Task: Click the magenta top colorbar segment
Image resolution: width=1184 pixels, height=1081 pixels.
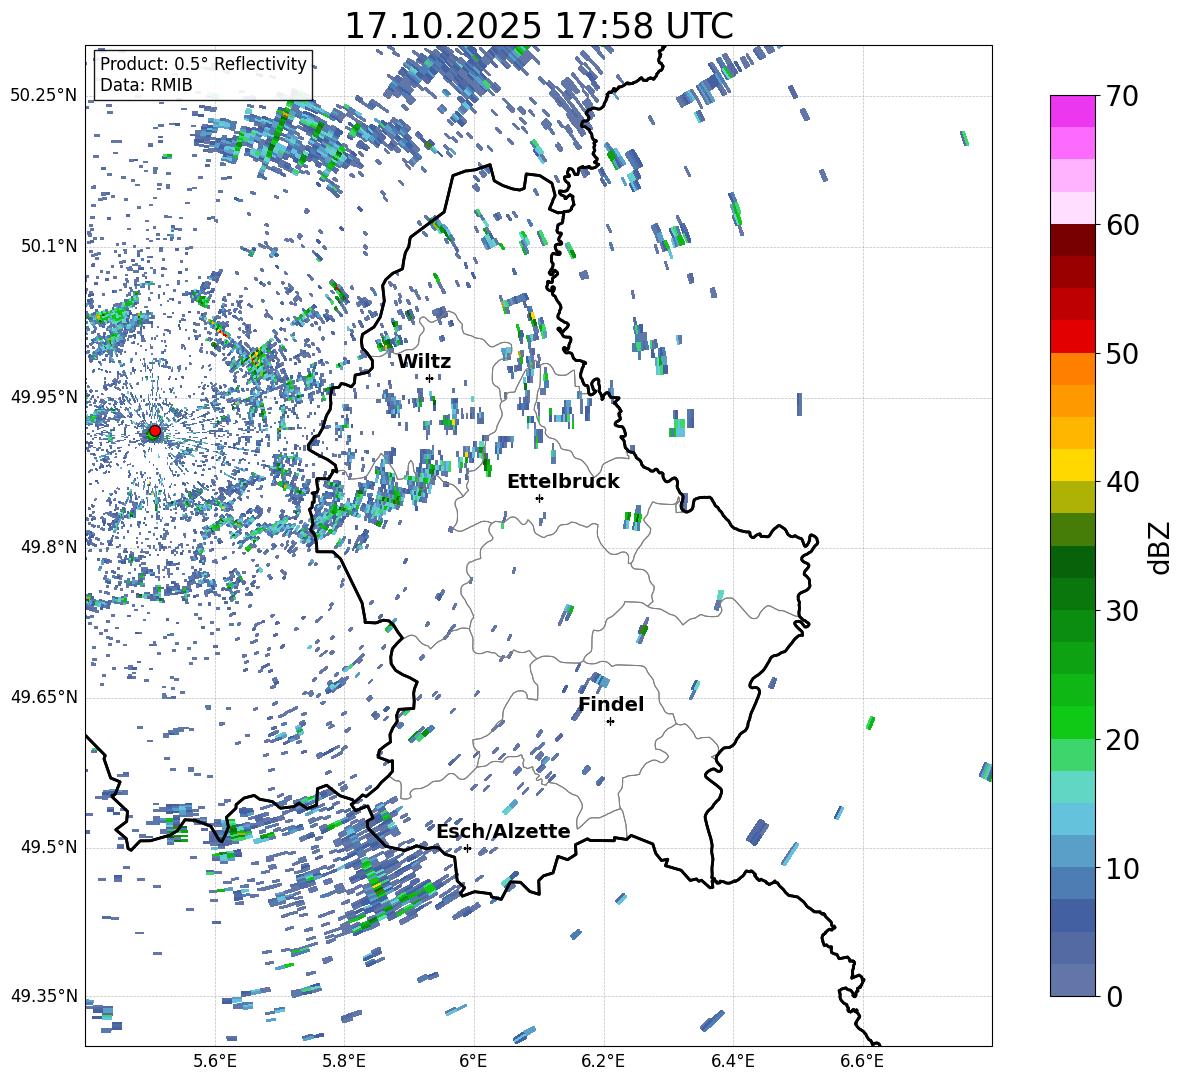Action: click(1072, 111)
